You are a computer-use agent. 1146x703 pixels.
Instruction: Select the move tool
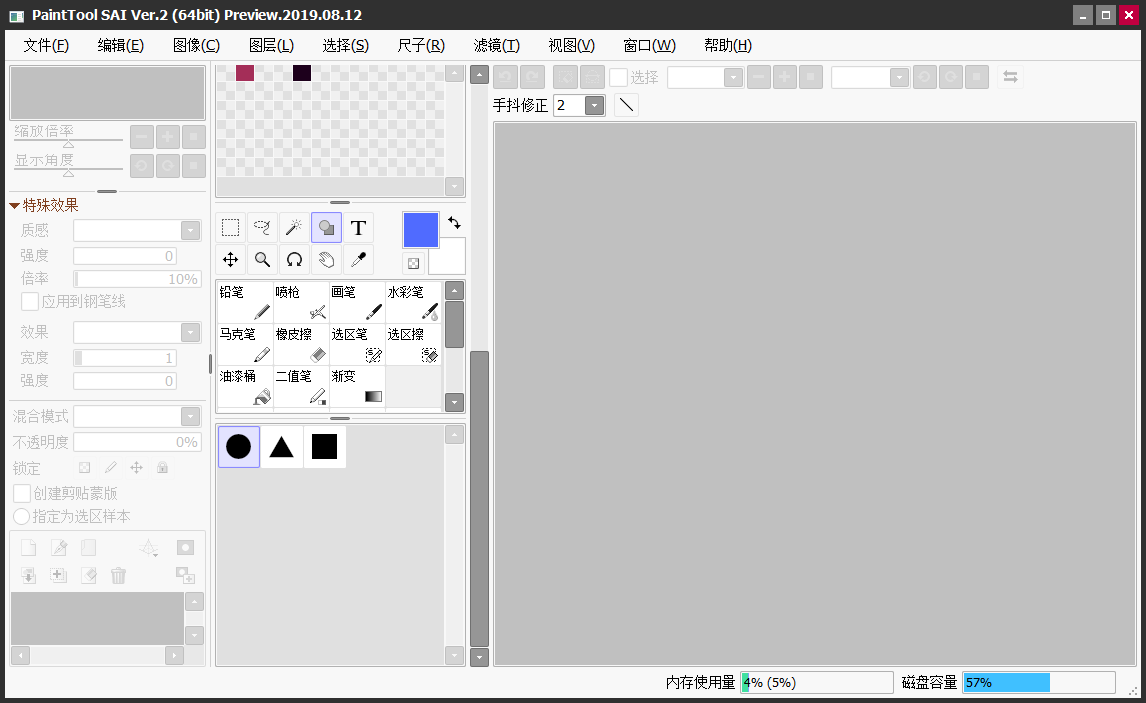[230, 259]
